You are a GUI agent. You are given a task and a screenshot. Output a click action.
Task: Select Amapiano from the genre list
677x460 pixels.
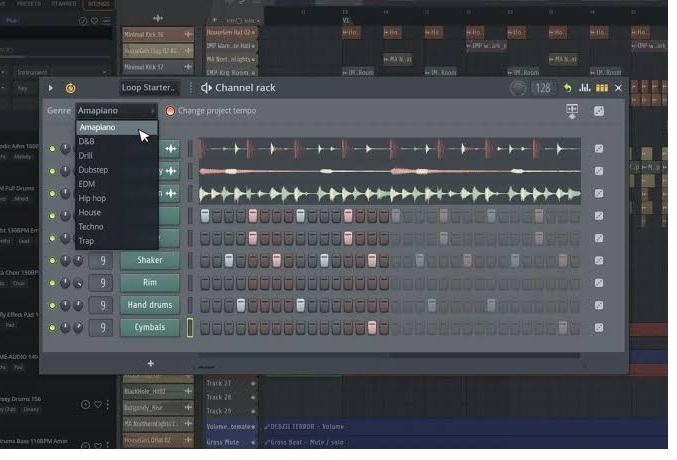(x=117, y=127)
